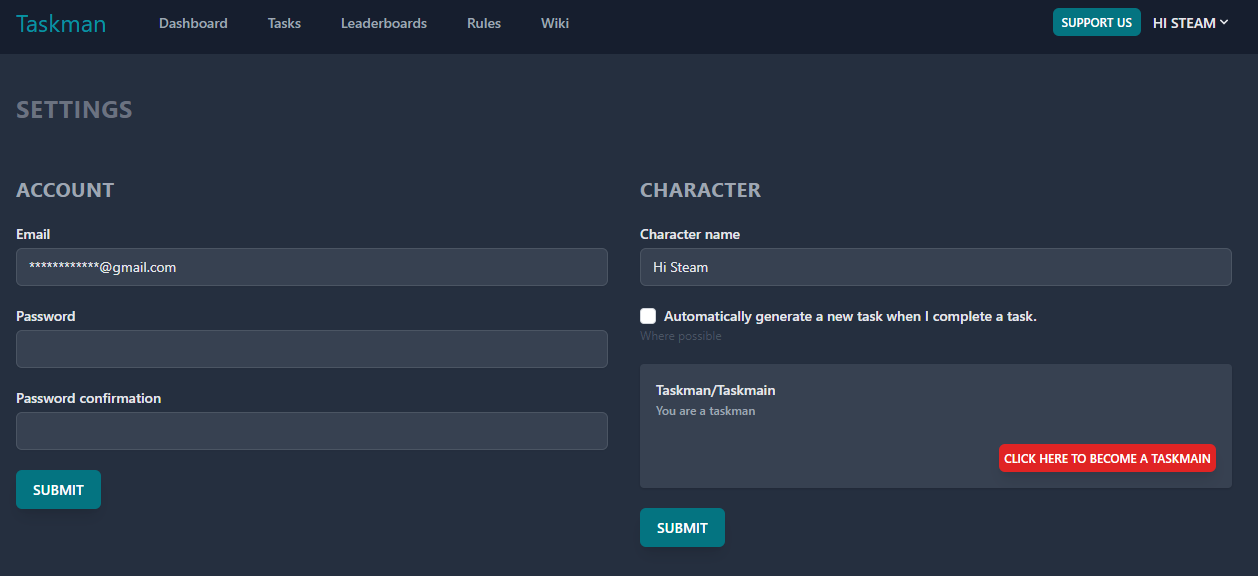The width and height of the screenshot is (1258, 576).
Task: Click 'Click here to become a taskmain'
Action: tap(1107, 458)
